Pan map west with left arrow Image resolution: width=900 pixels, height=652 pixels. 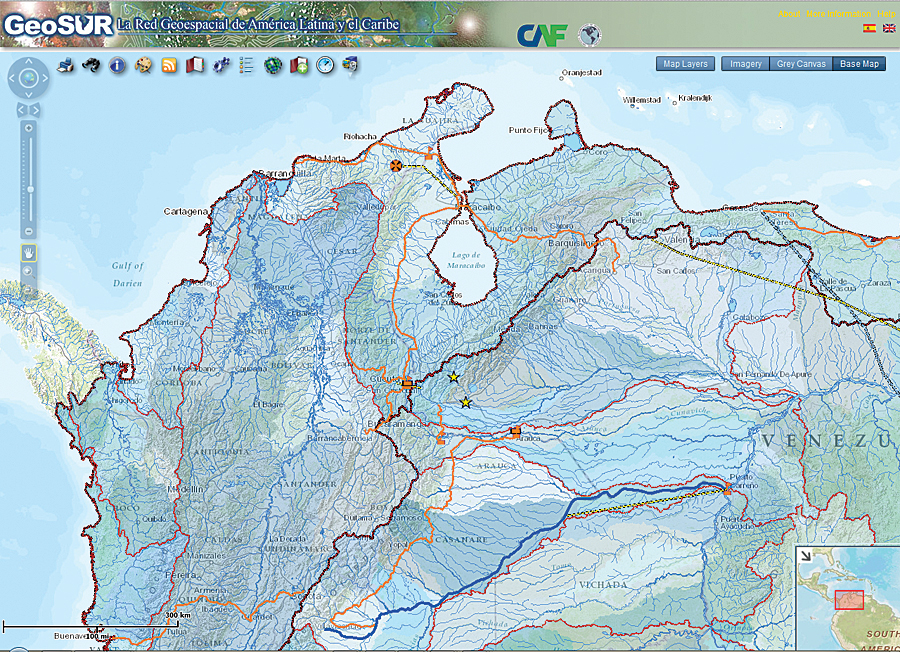(12, 77)
